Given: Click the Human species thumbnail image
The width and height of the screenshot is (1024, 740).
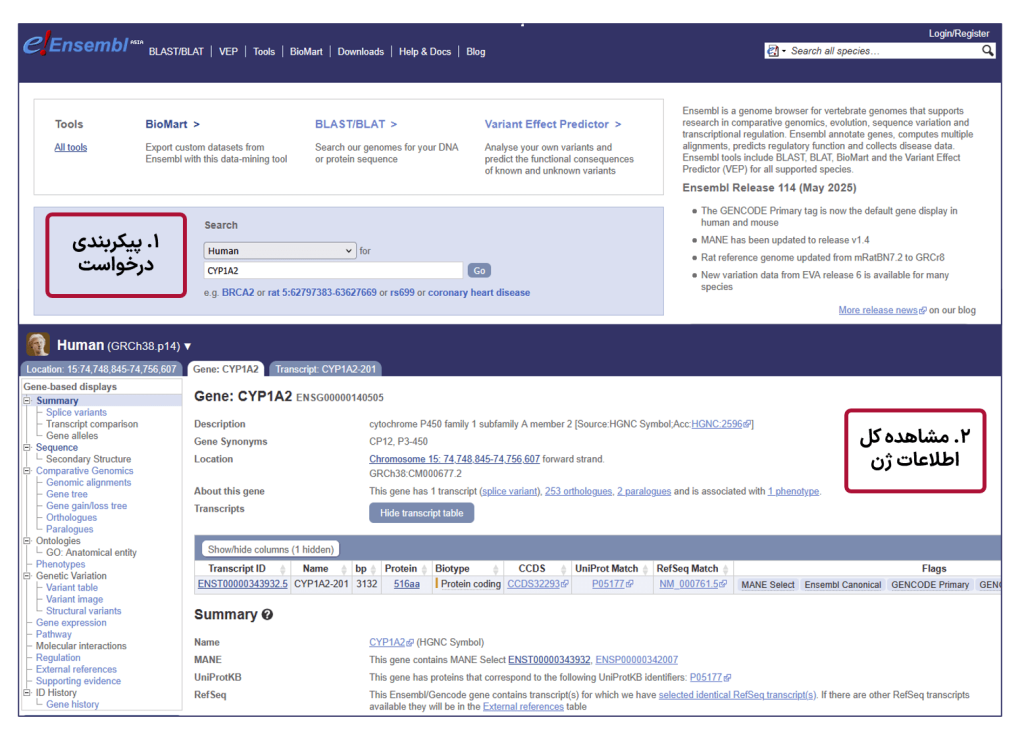Looking at the screenshot, I should 38,345.
